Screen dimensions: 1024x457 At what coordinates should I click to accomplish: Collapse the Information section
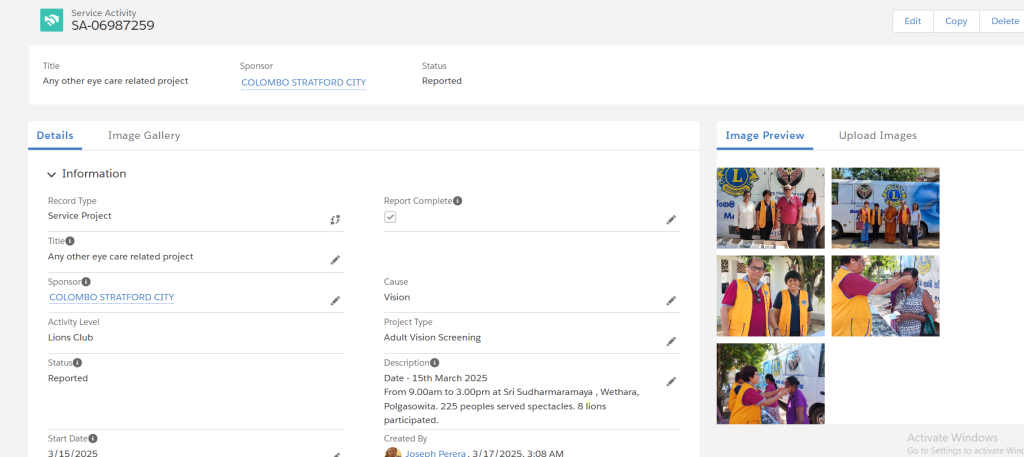(52, 174)
